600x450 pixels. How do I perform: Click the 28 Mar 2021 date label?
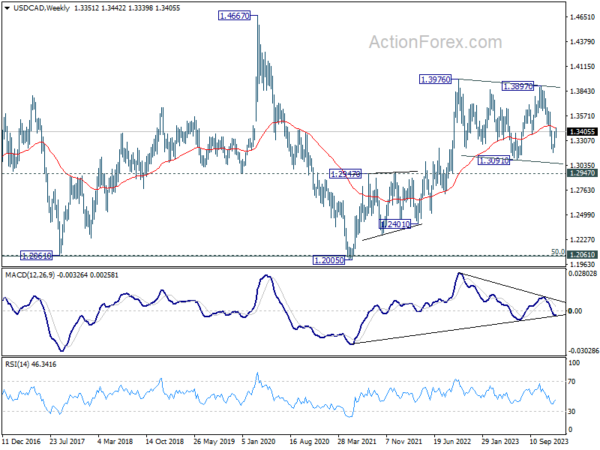coord(357,441)
